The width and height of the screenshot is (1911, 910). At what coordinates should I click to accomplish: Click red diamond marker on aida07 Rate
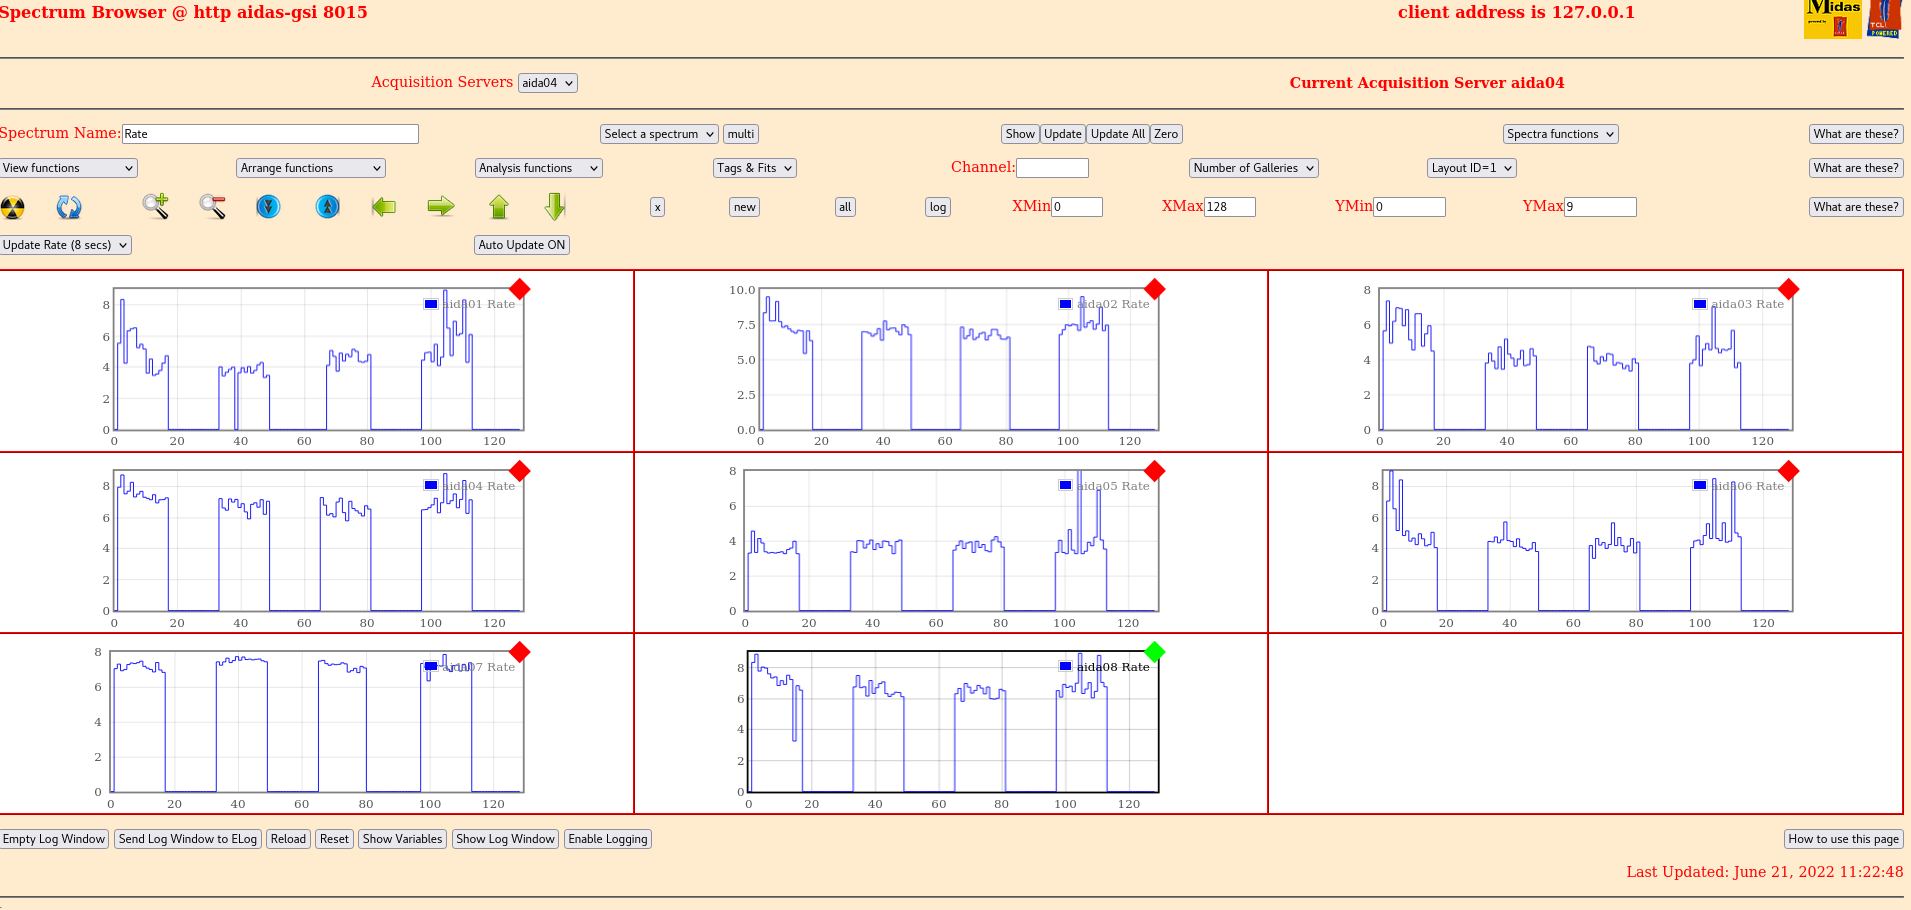[520, 652]
